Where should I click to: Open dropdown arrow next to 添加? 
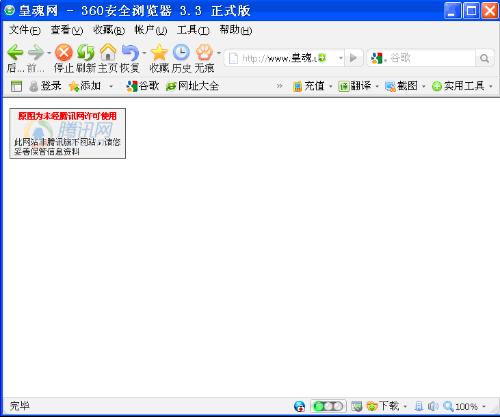click(111, 86)
